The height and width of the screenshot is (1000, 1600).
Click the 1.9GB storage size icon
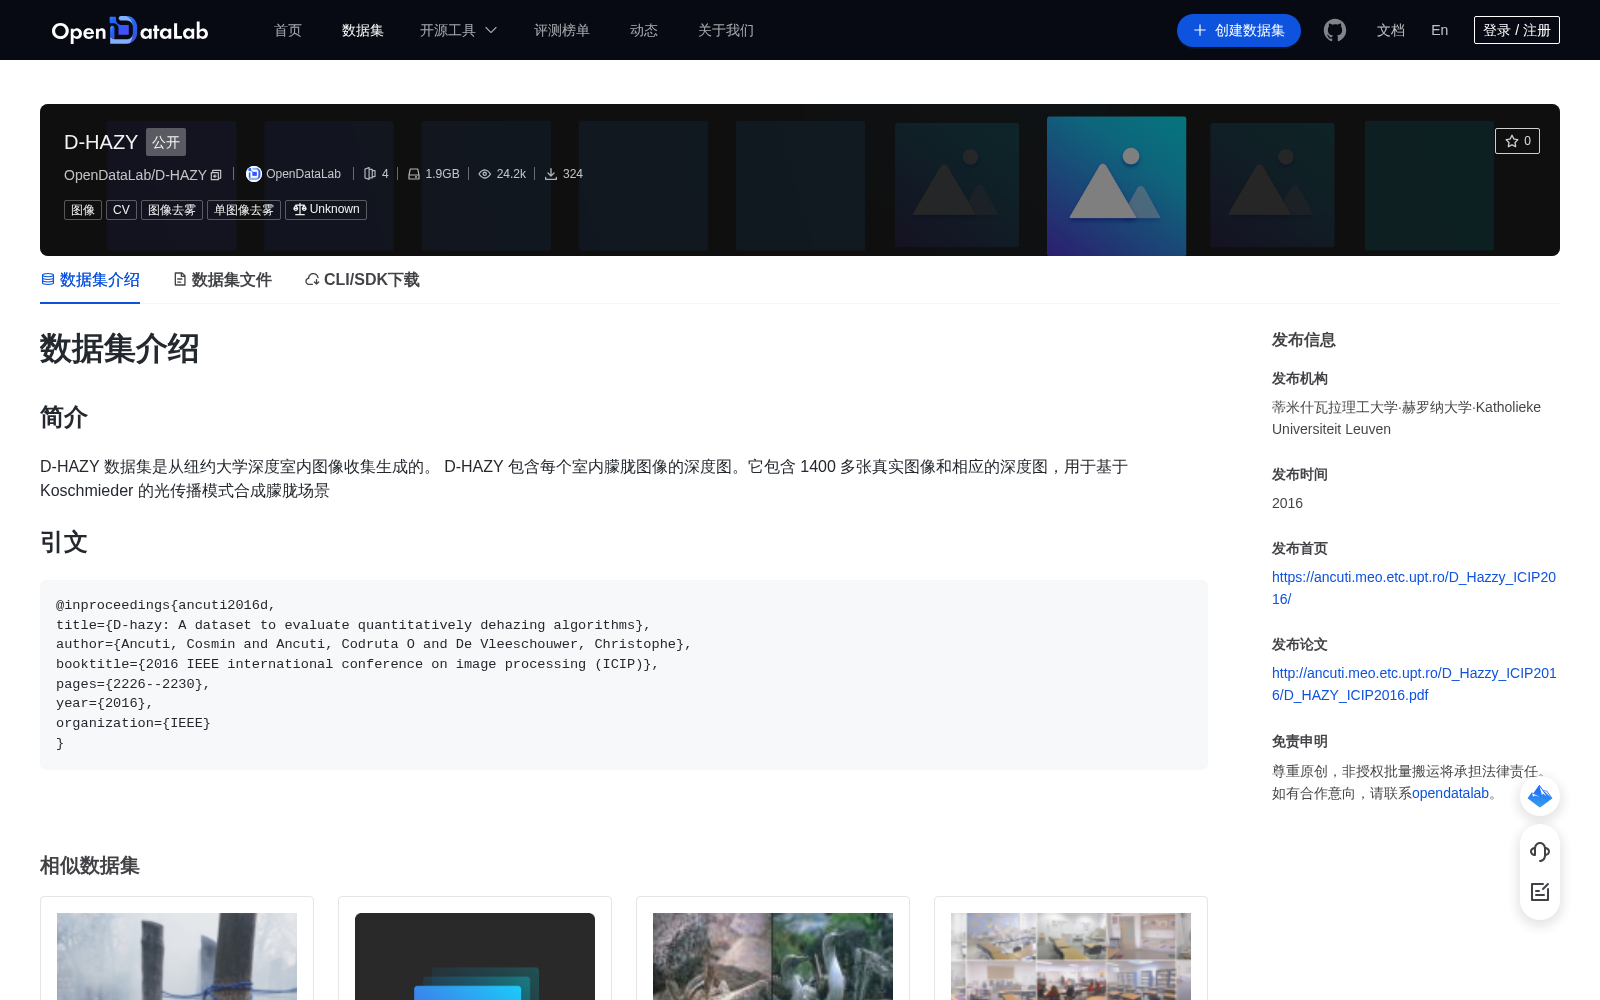414,174
